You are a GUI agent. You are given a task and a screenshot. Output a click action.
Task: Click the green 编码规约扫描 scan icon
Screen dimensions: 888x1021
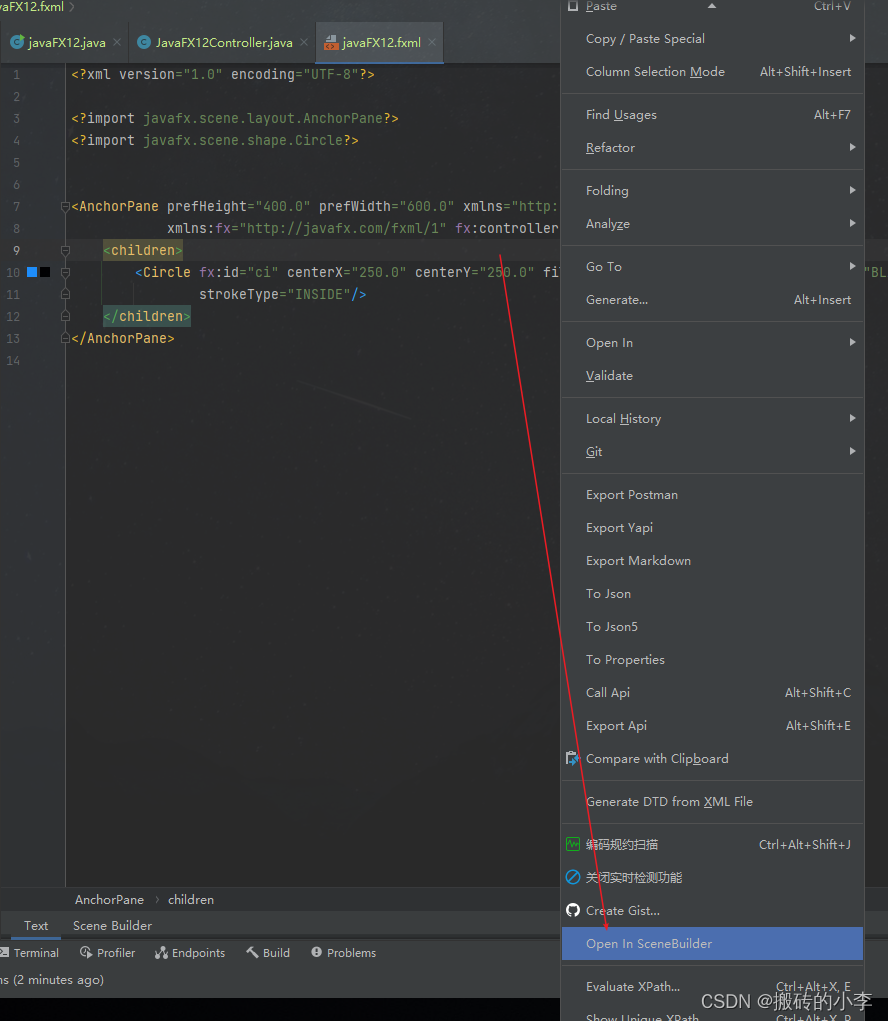573,844
